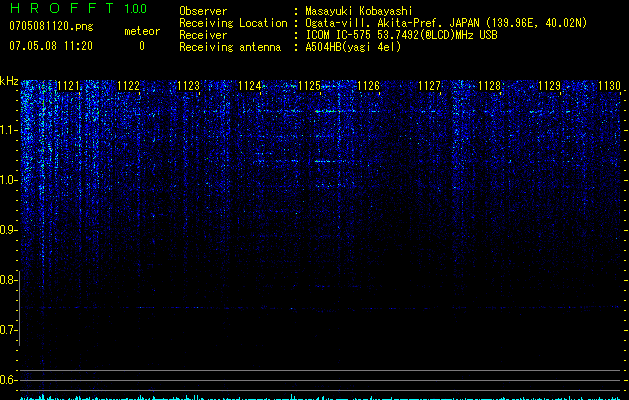The image size is (629, 400).
Task: Click the kHz axis unit label
Action: (9, 81)
